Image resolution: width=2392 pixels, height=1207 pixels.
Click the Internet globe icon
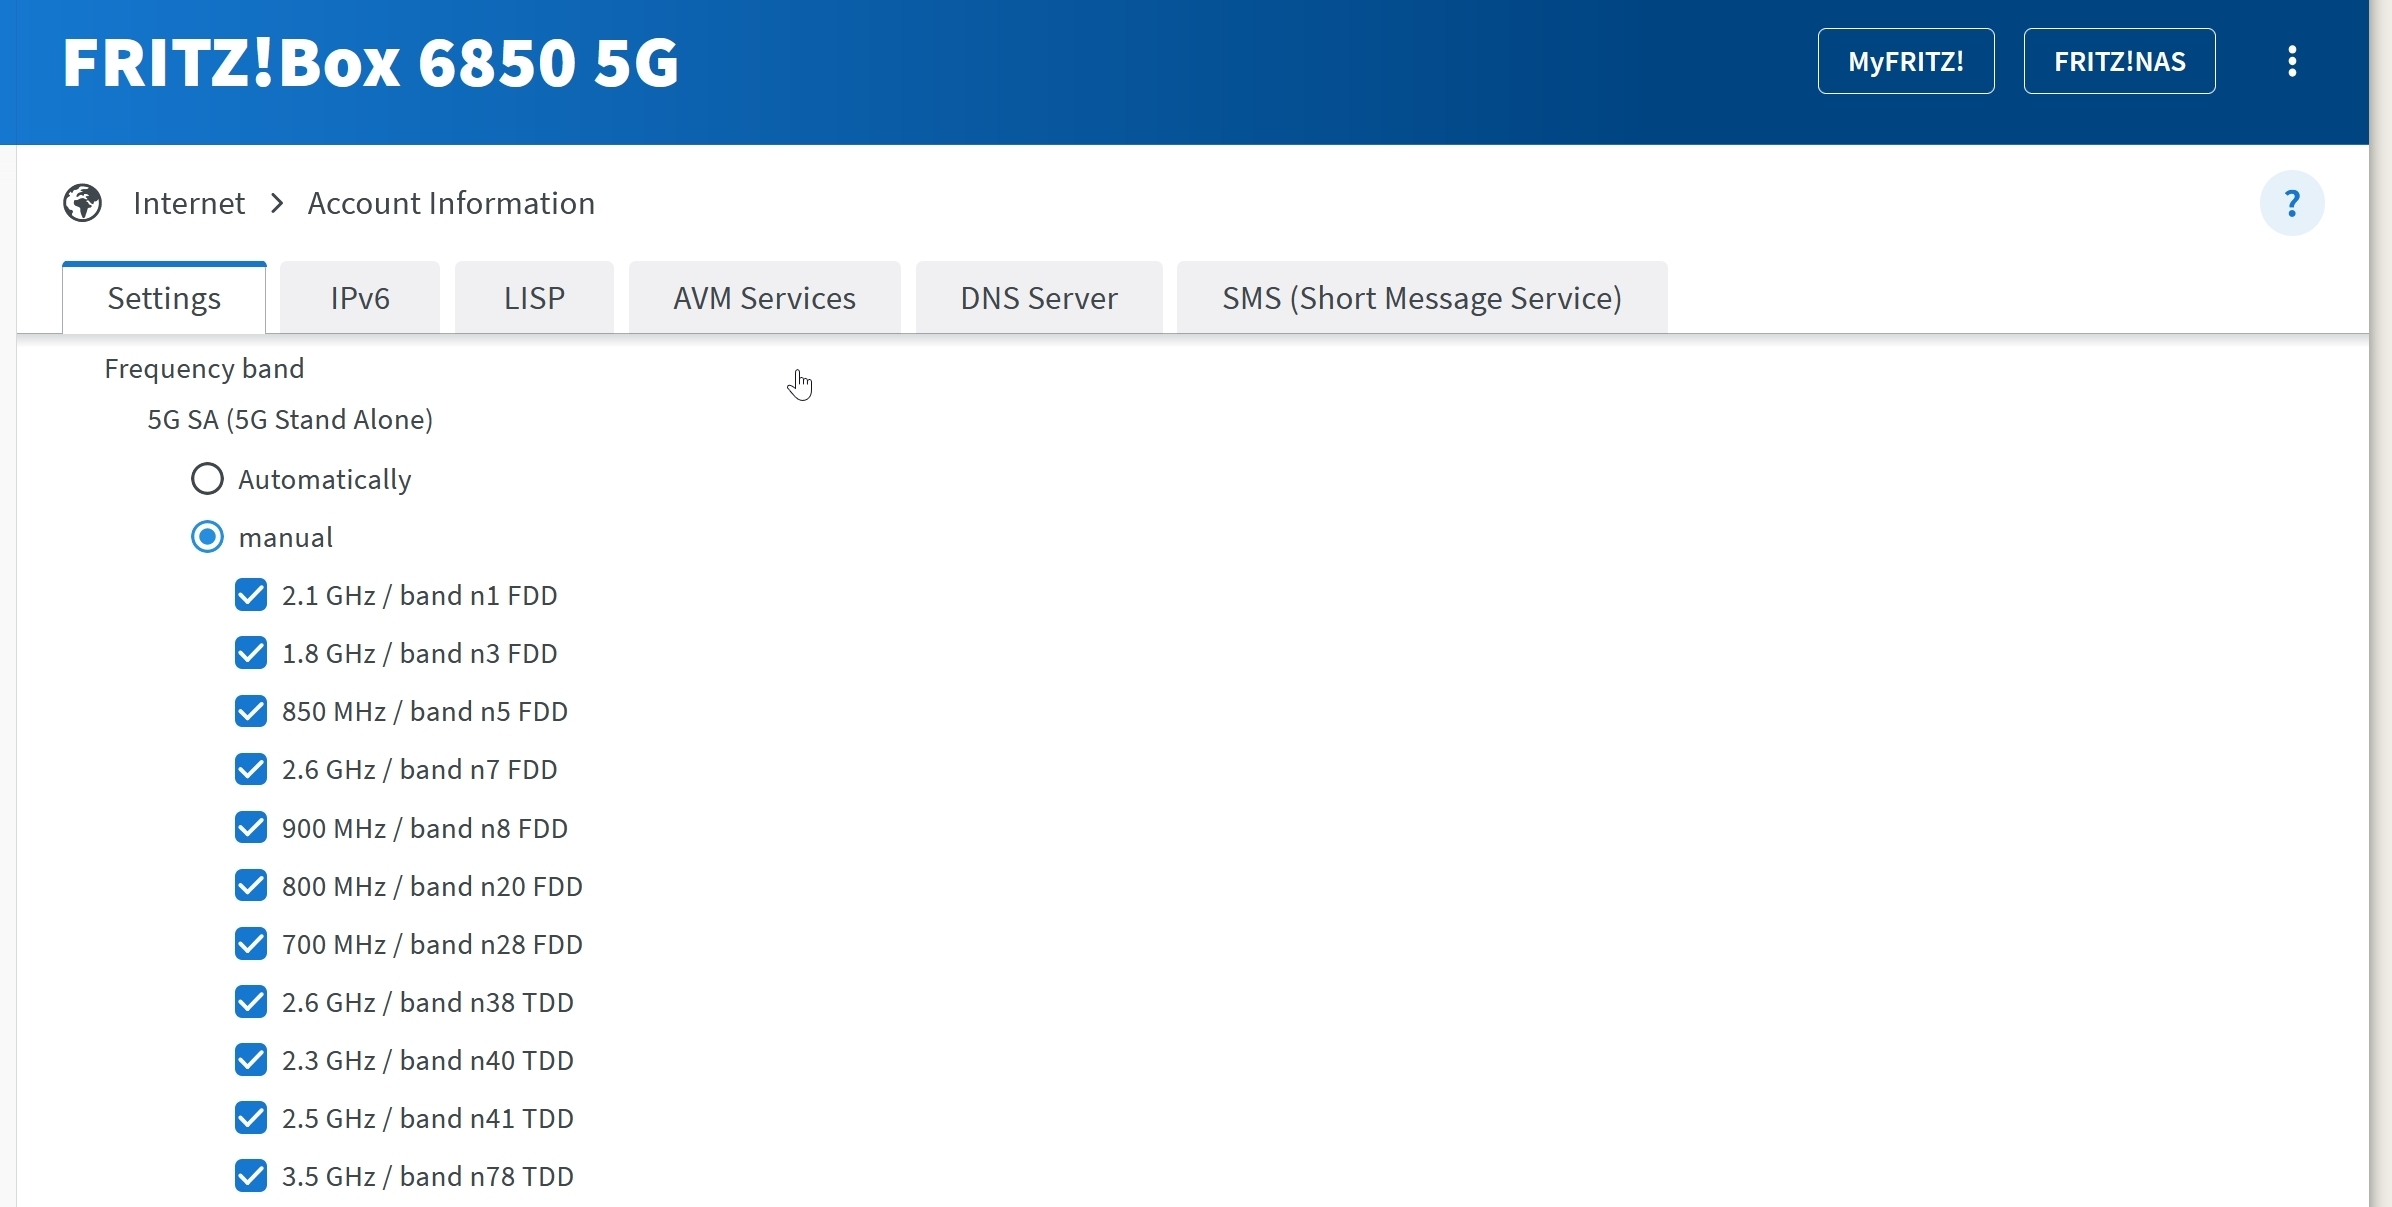82,203
